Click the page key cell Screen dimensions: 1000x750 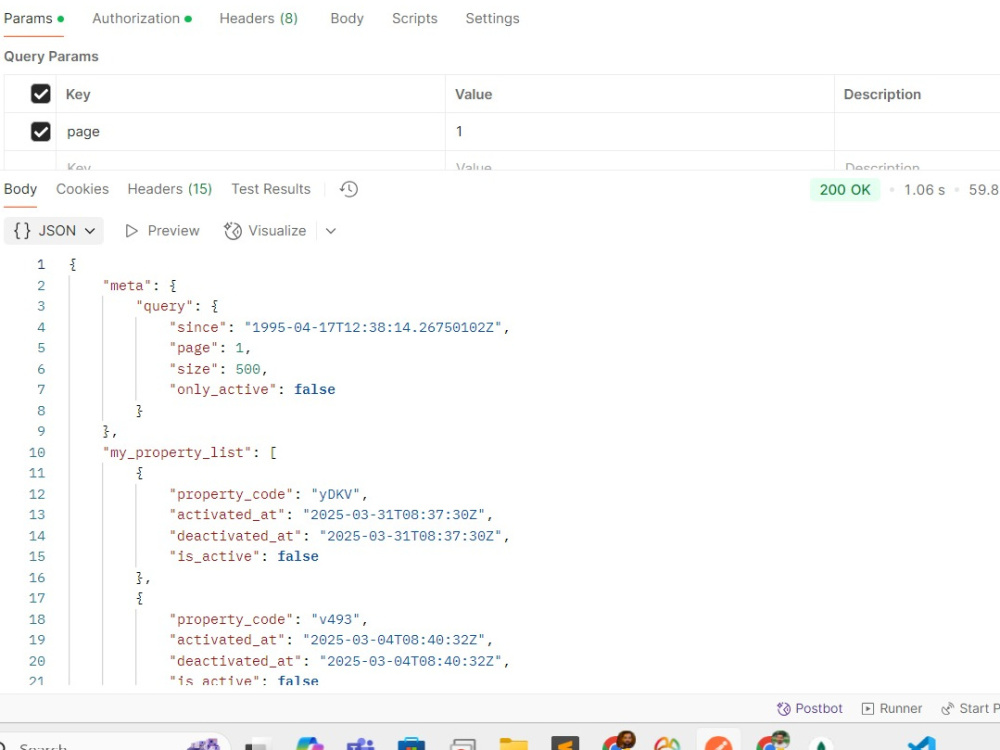[x=250, y=131]
